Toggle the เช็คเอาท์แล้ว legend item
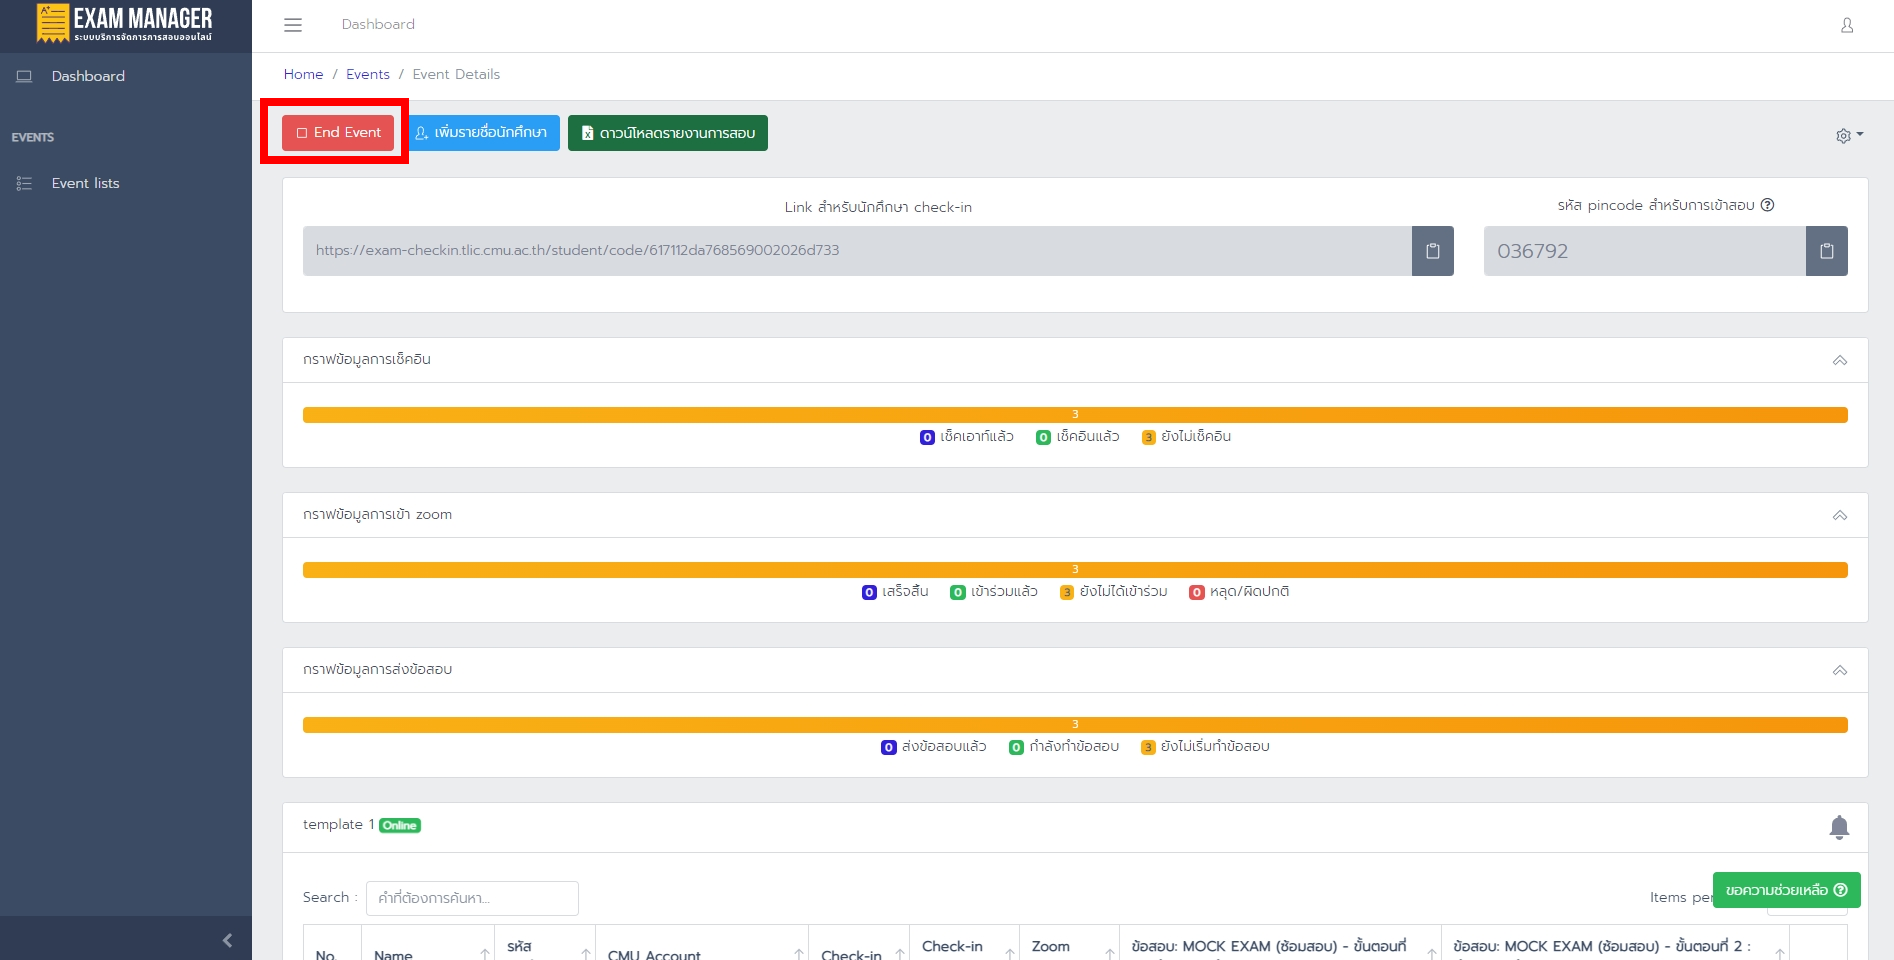Image resolution: width=1894 pixels, height=960 pixels. (967, 437)
